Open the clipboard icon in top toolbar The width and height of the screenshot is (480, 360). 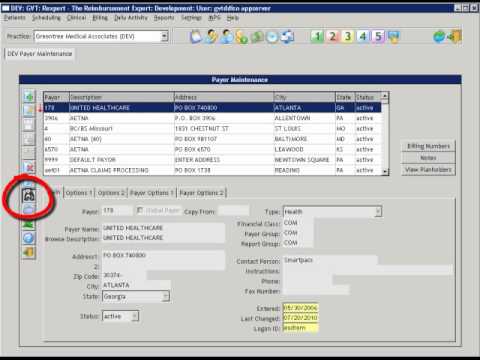(x=196, y=36)
